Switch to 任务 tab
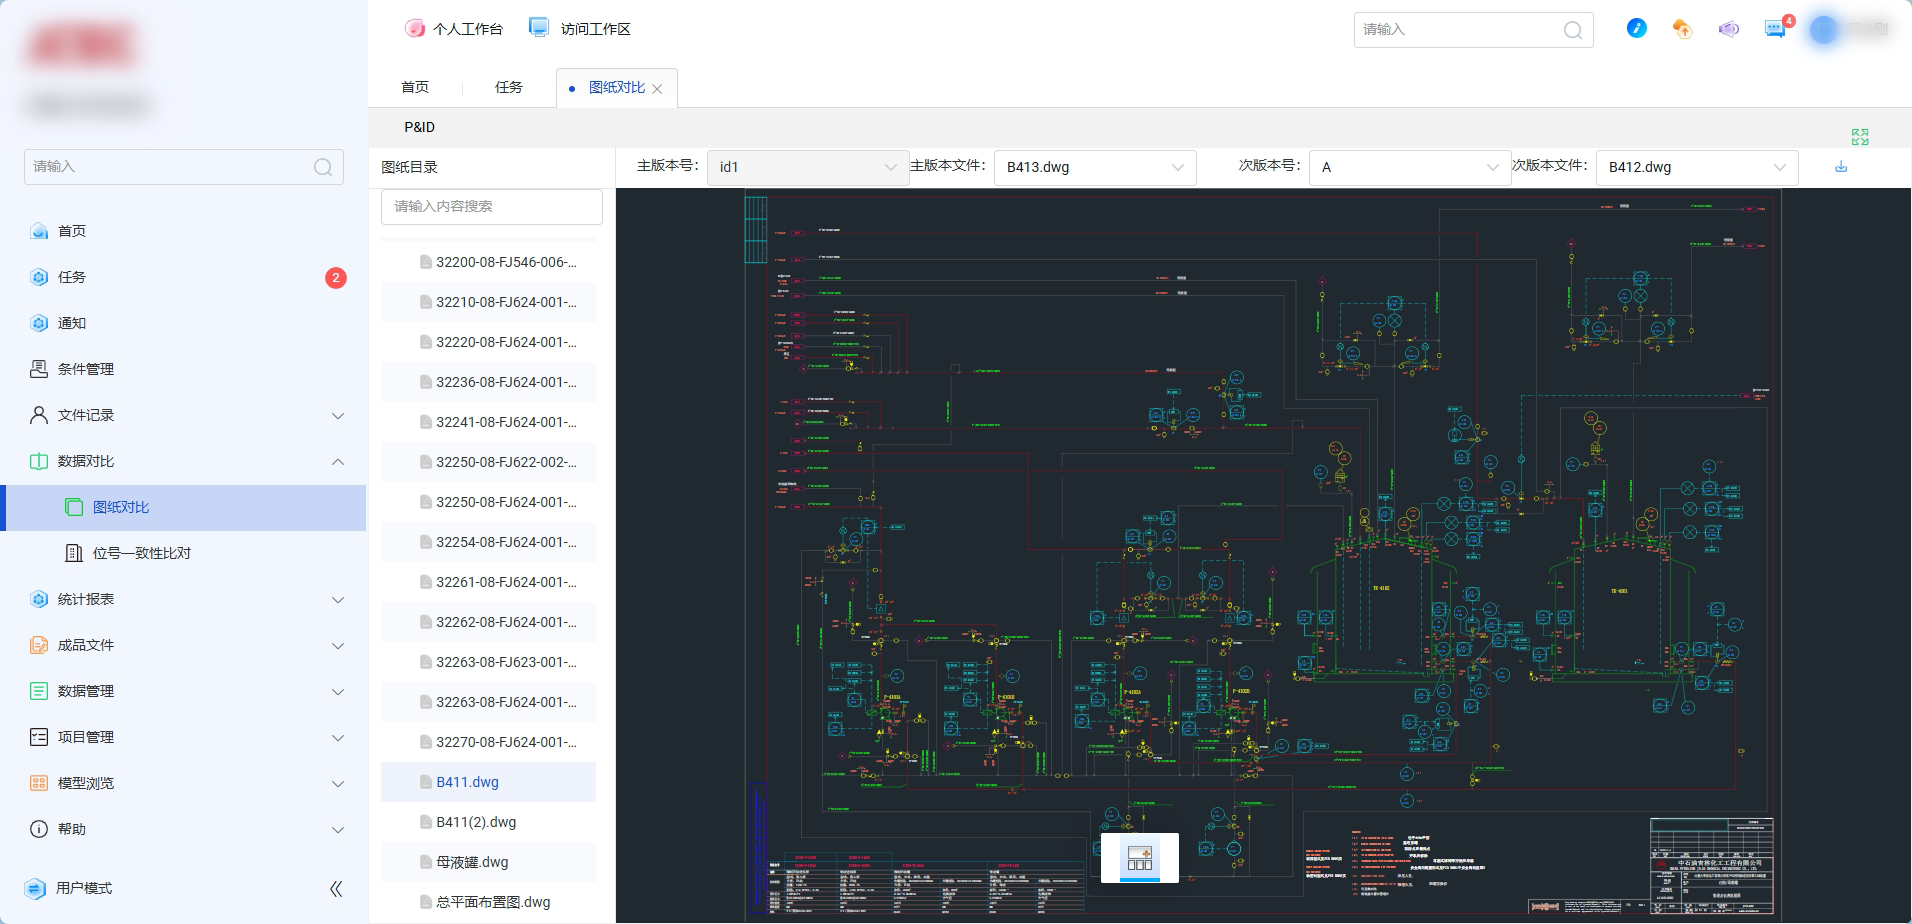Image resolution: width=1912 pixels, height=924 pixels. (509, 87)
